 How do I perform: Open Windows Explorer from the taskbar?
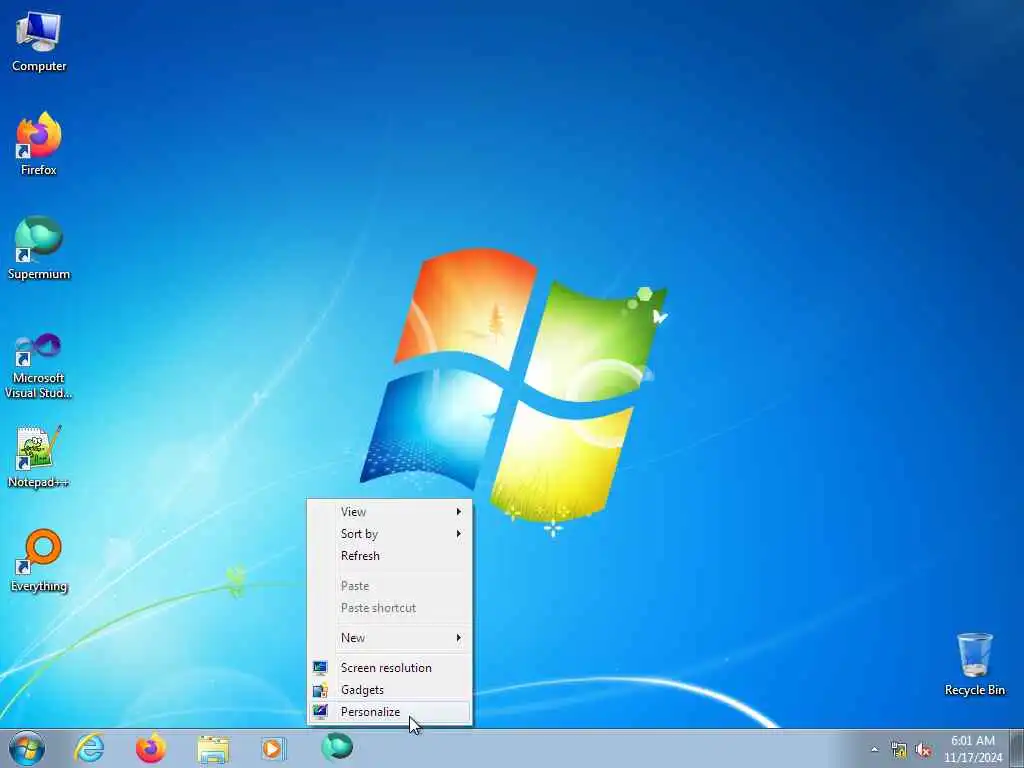pyautogui.click(x=213, y=748)
